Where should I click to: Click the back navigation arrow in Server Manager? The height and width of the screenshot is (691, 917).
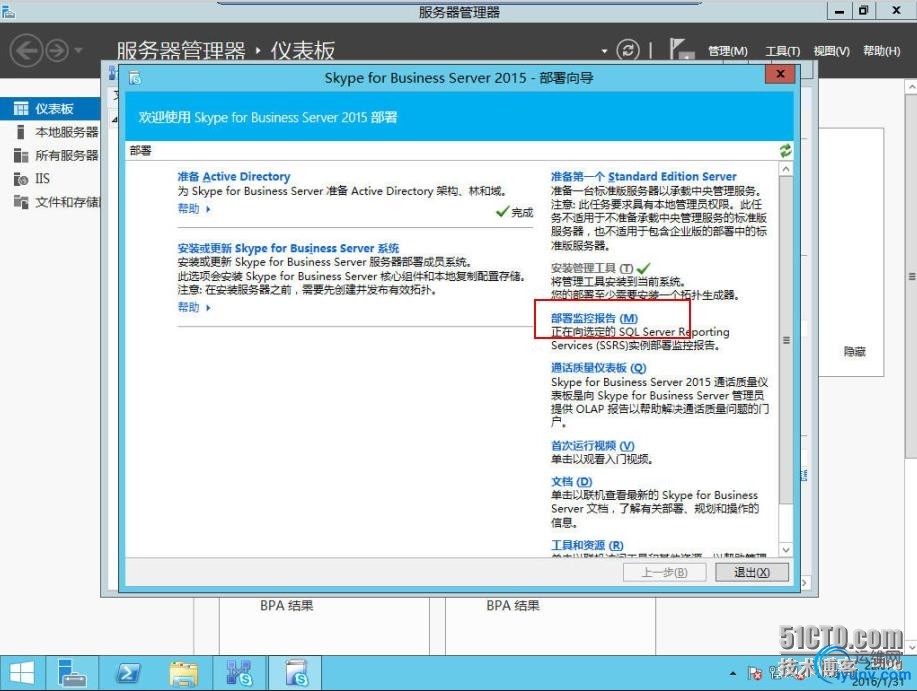(26, 50)
